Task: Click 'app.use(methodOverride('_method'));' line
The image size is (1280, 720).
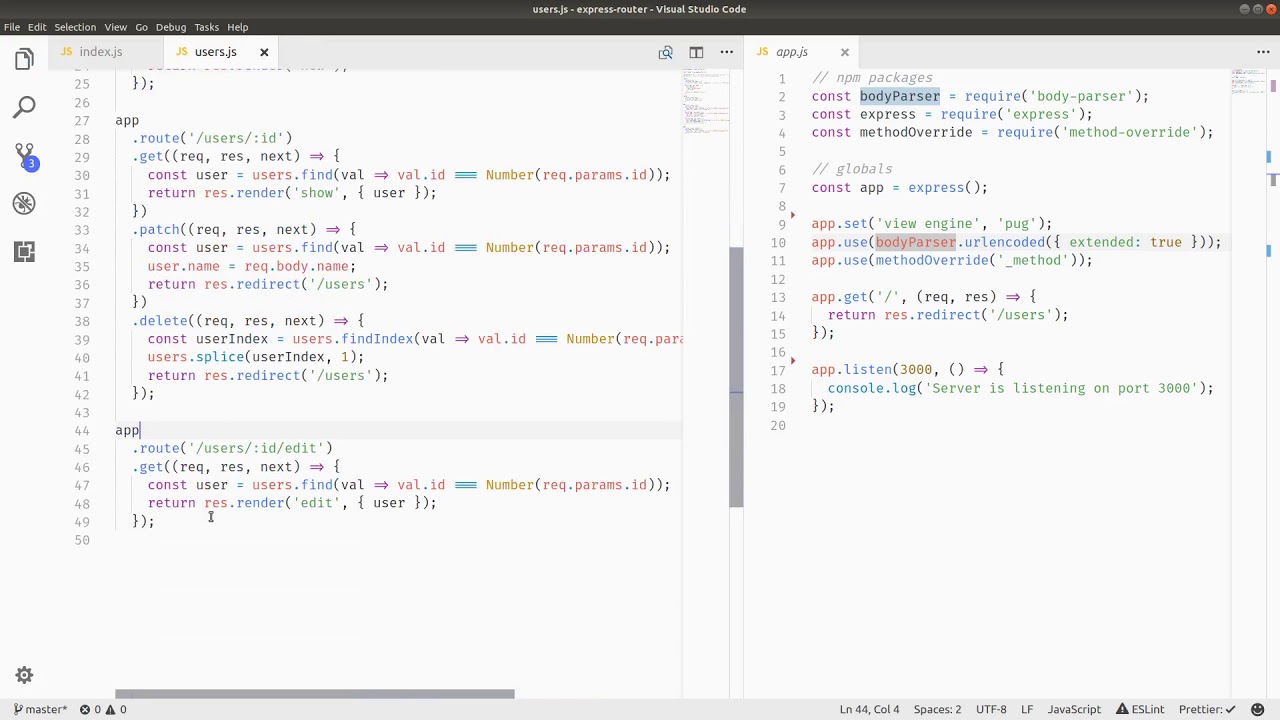Action: coord(952,260)
